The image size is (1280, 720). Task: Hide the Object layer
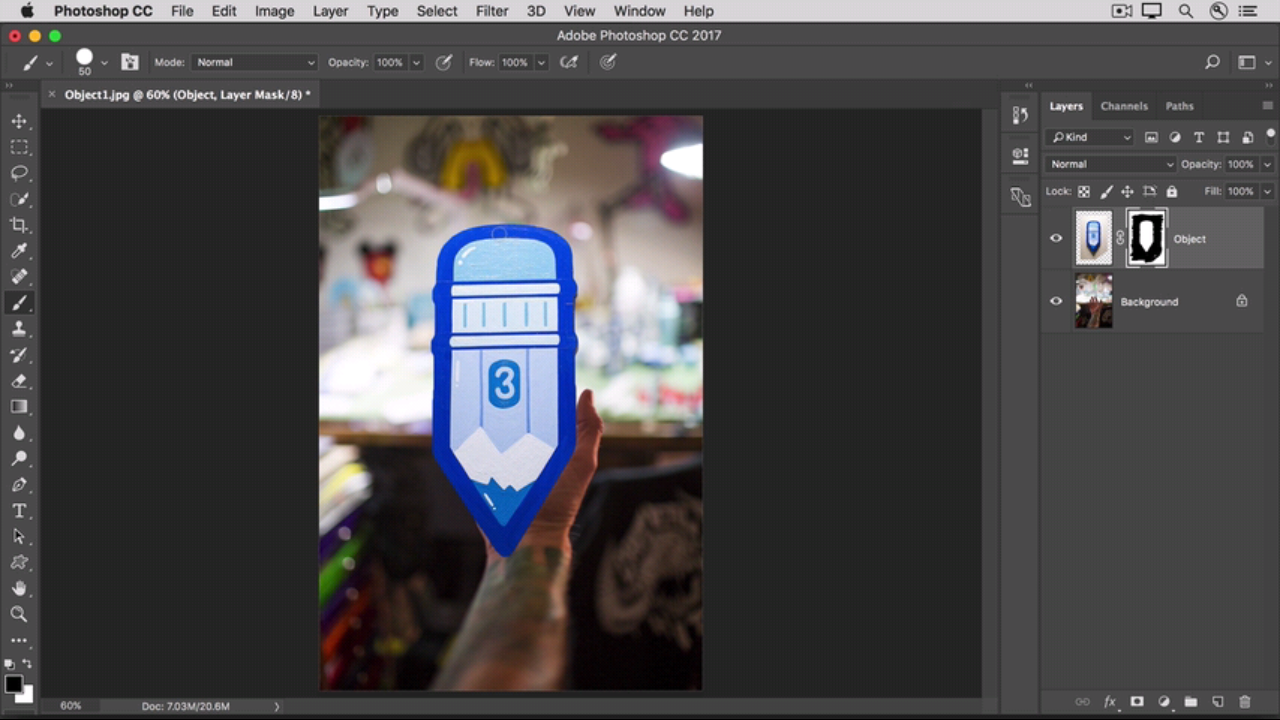click(x=1056, y=238)
